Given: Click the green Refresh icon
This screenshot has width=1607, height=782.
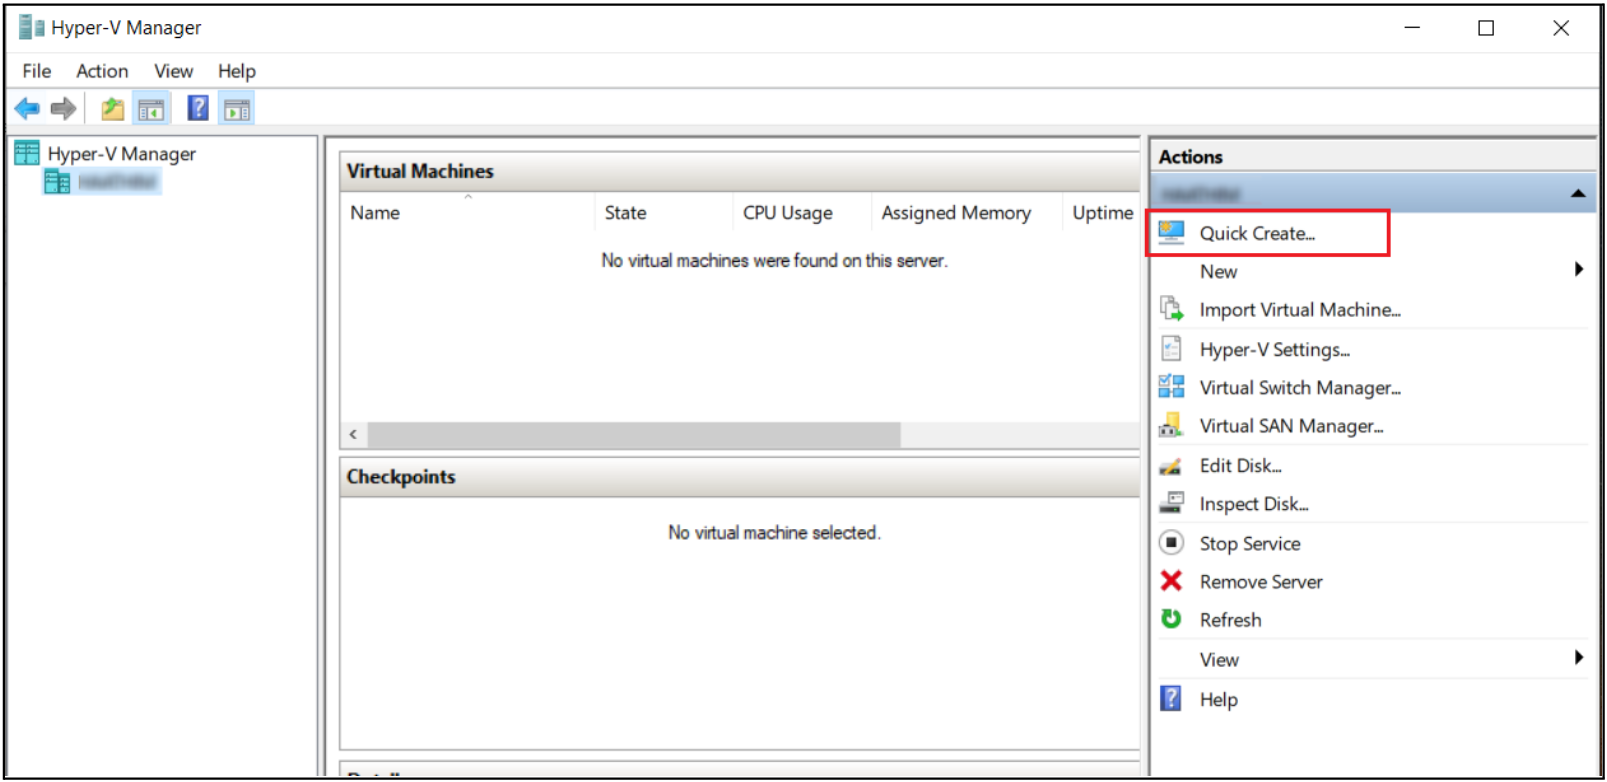Looking at the screenshot, I should 1171,619.
